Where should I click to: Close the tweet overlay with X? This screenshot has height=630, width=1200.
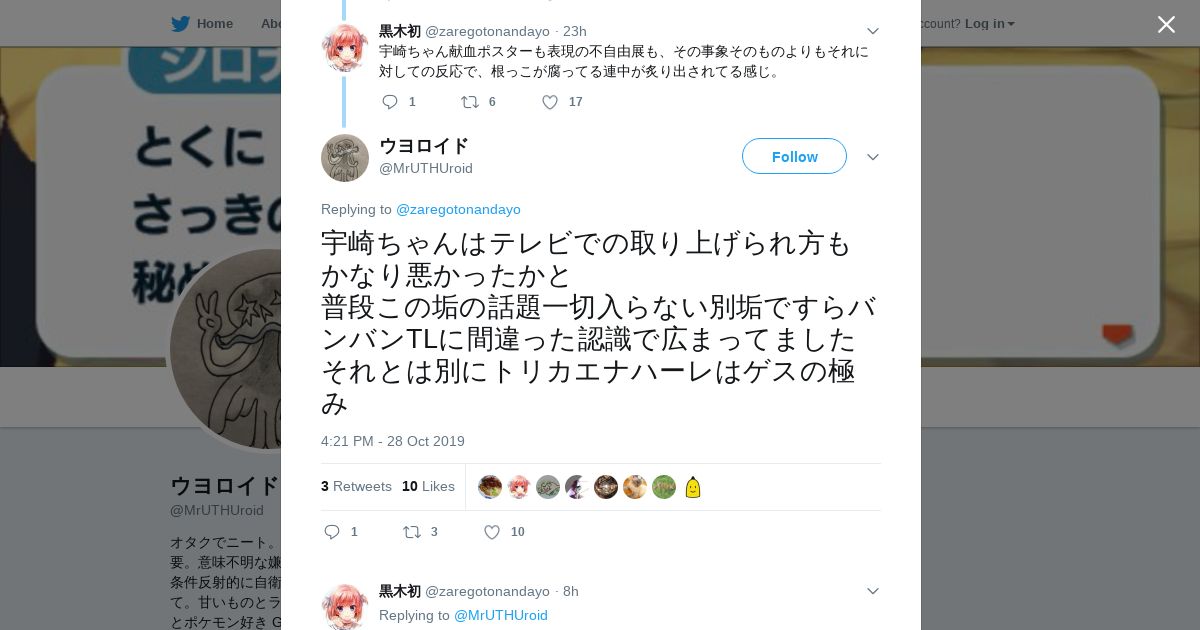click(x=1166, y=24)
